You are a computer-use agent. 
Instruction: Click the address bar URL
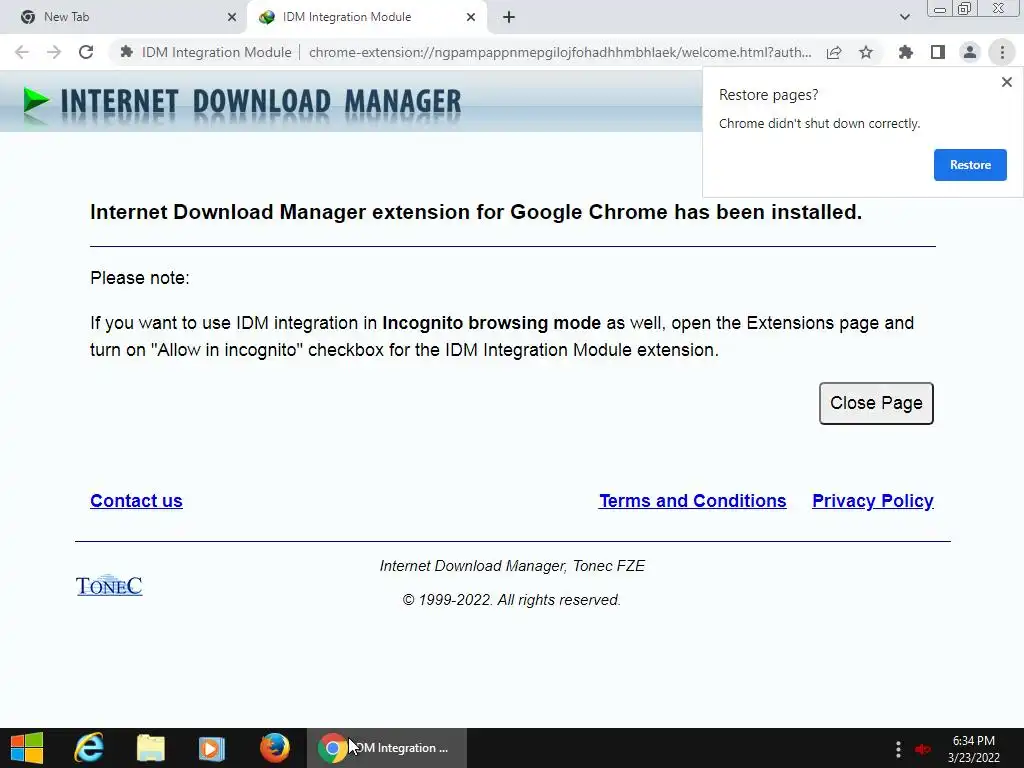[x=560, y=52]
